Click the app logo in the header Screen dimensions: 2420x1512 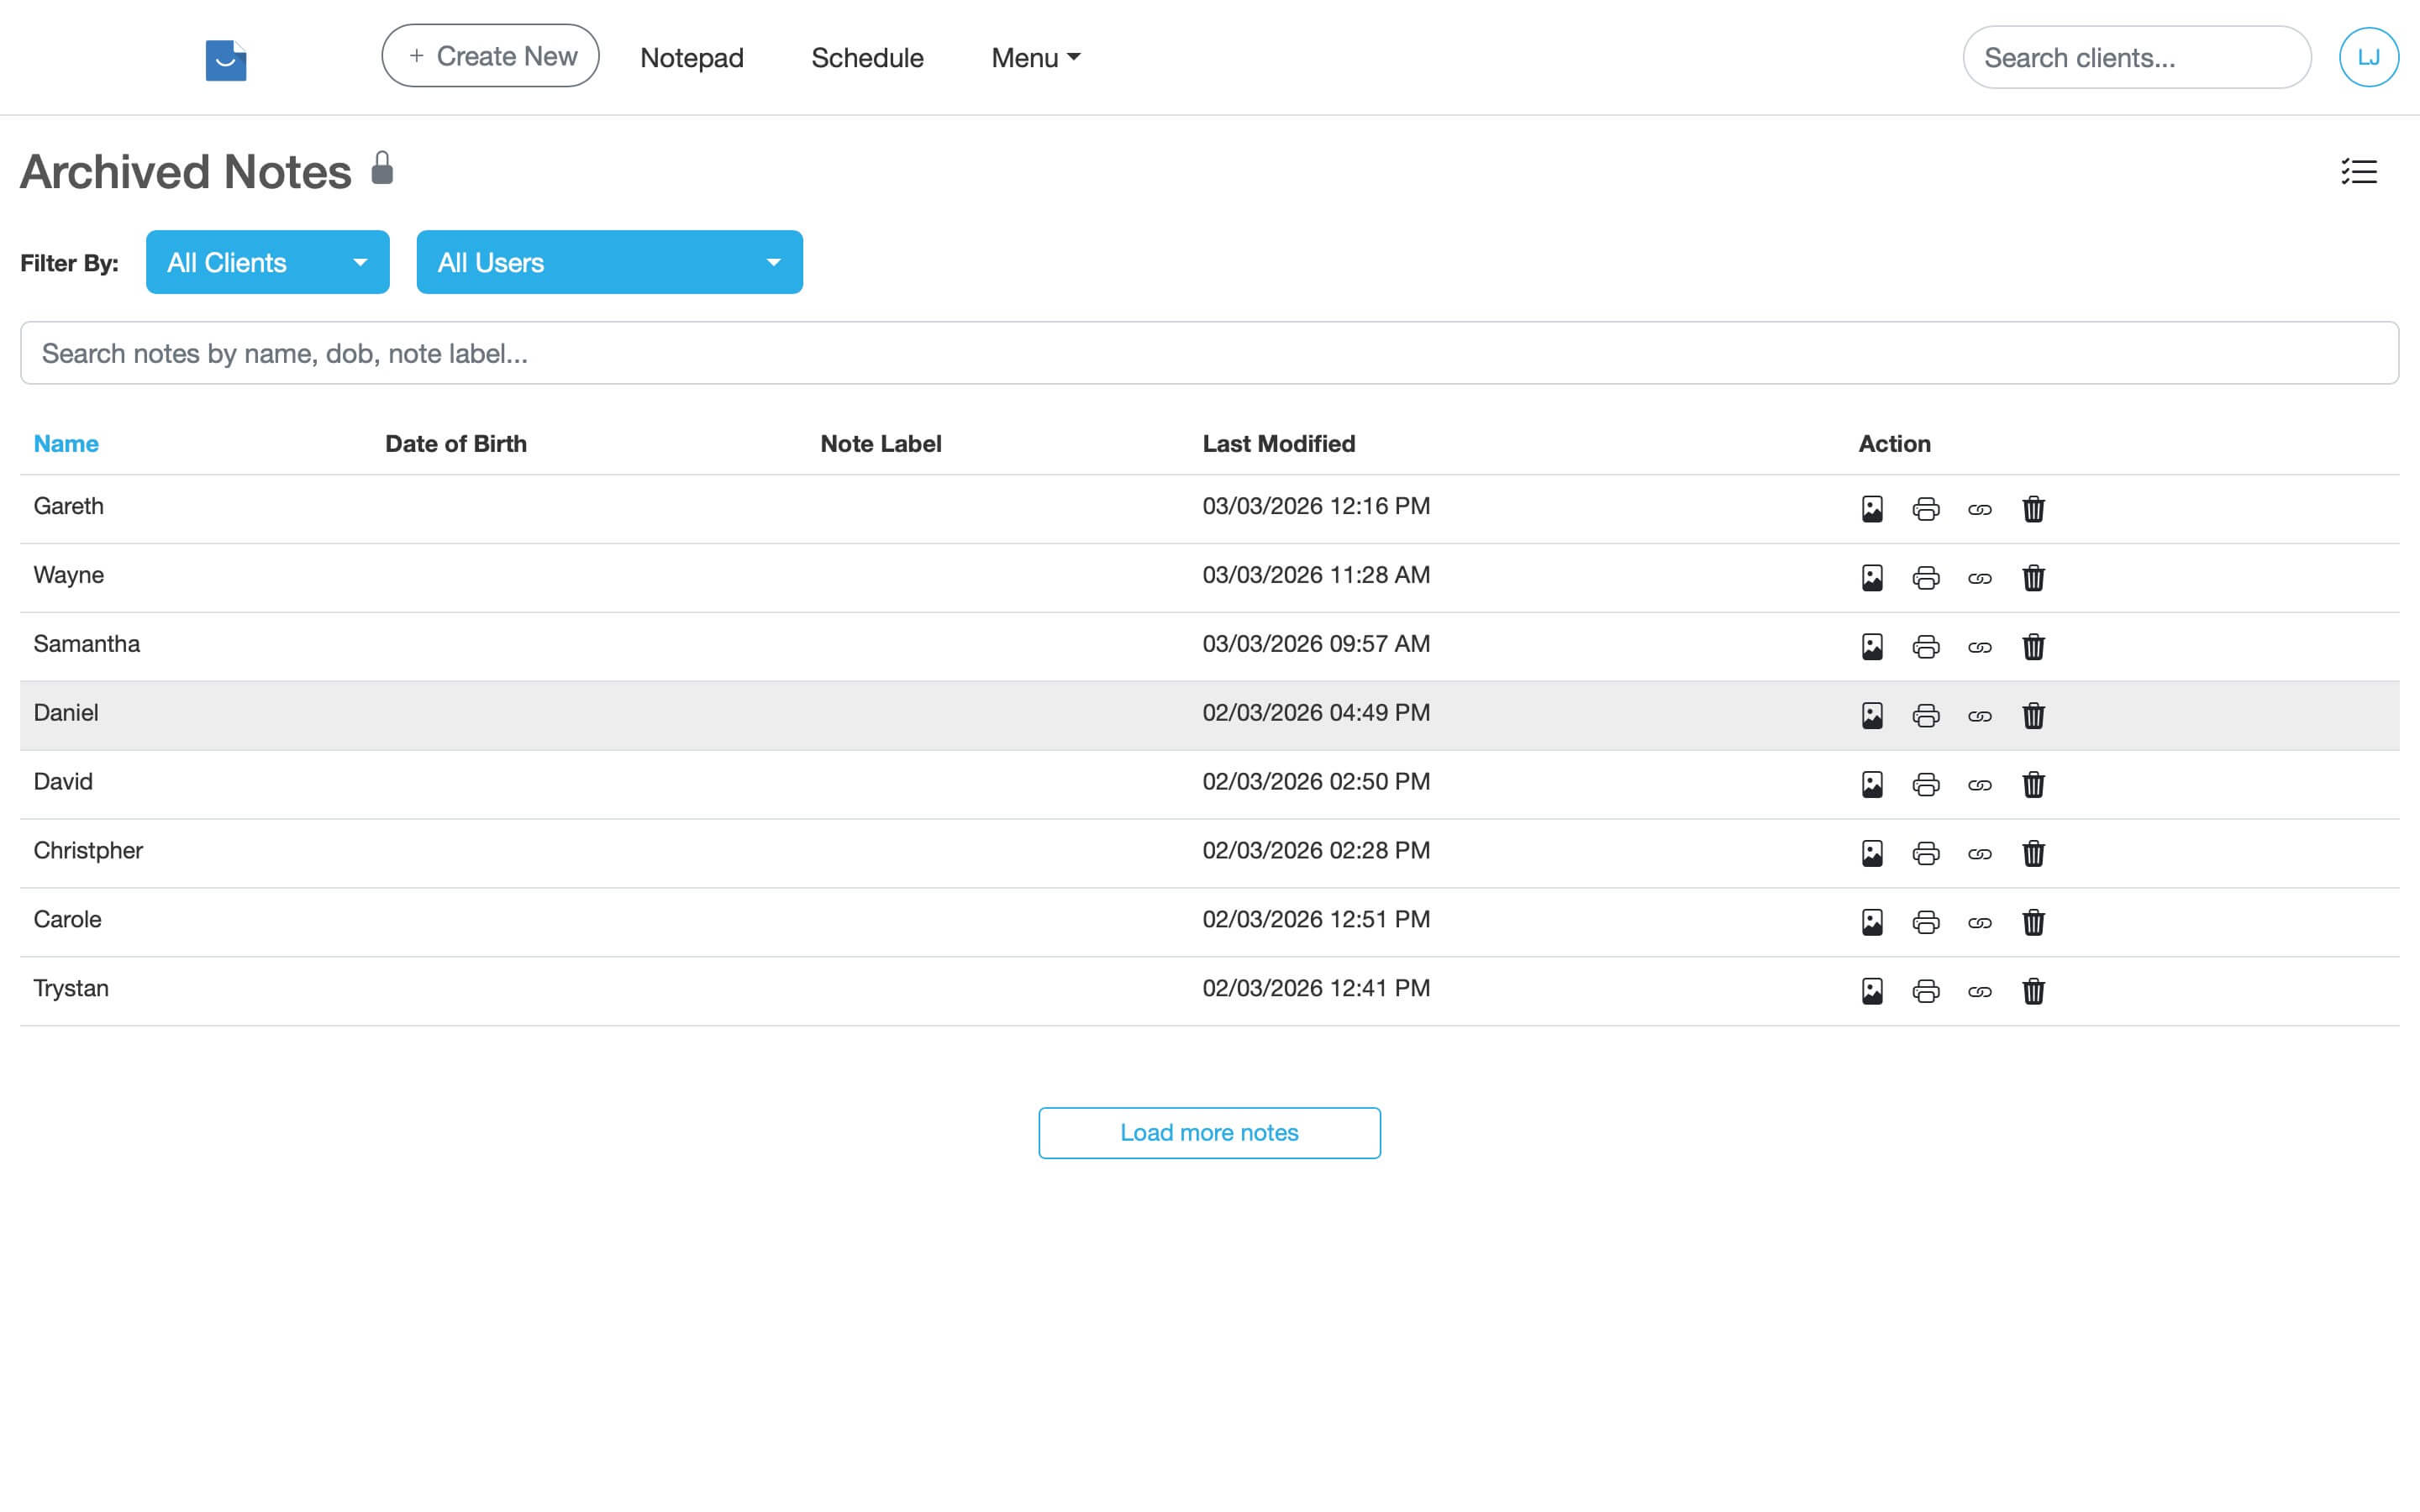click(x=225, y=58)
